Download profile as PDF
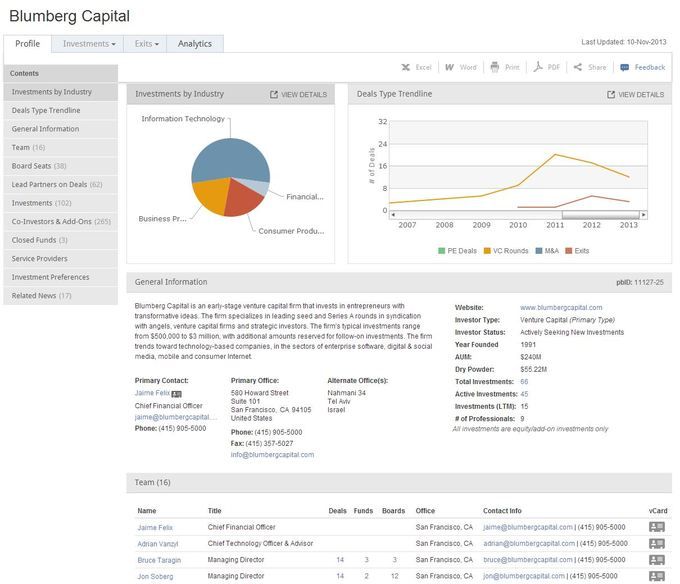This screenshot has height=584, width=680. coord(546,67)
